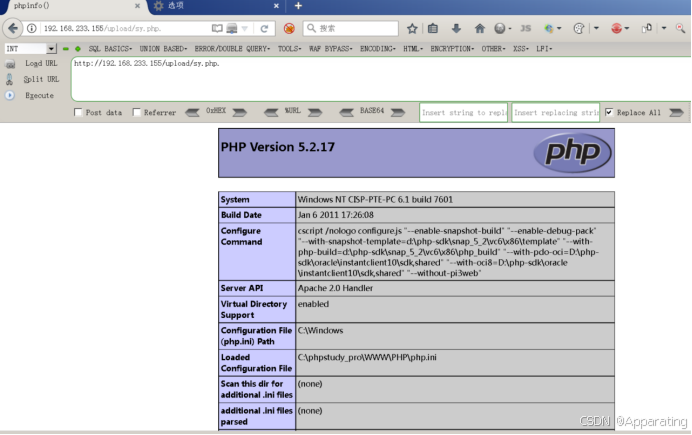
Task: Click the php logo link
Action: click(572, 153)
